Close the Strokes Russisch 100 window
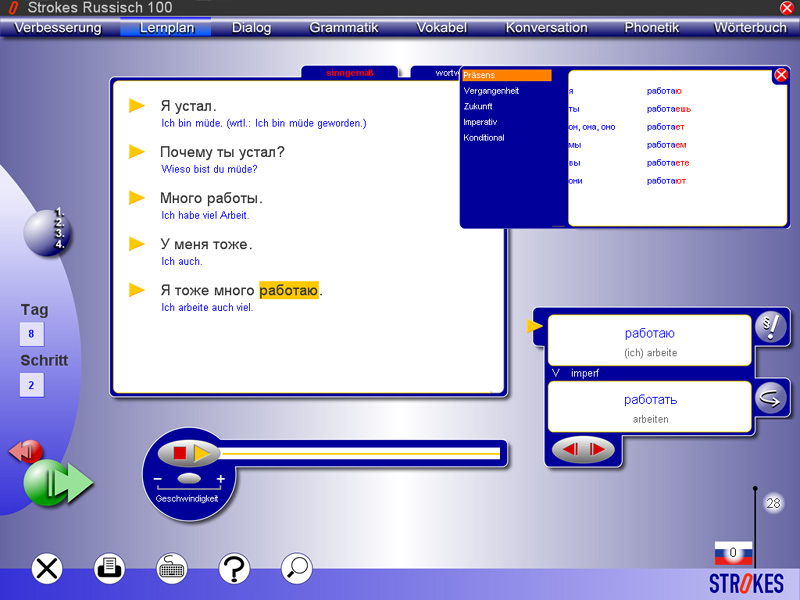 click(x=787, y=7)
